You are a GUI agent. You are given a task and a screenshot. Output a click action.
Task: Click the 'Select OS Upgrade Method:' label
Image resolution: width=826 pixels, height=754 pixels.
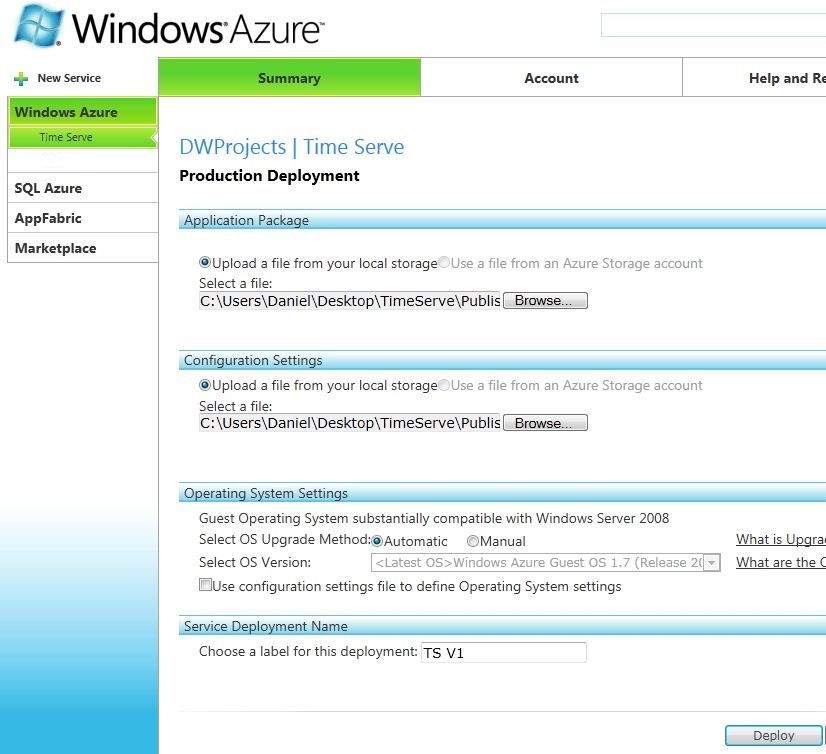[x=285, y=540]
